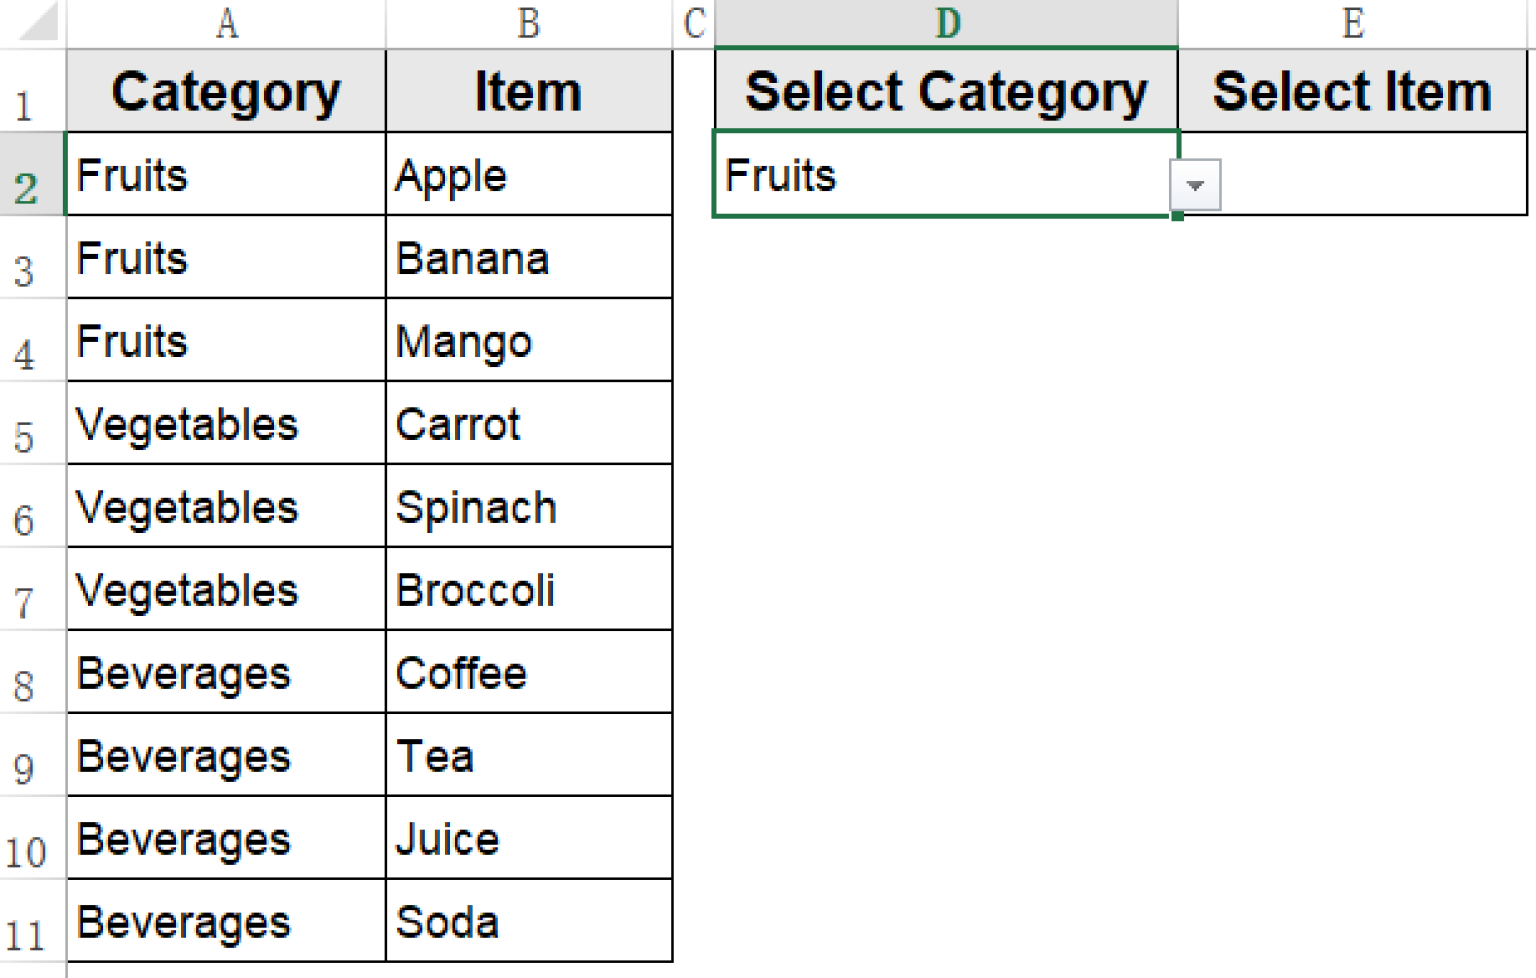Select the cell containing Coffee
The image size is (1536, 978).
(528, 672)
